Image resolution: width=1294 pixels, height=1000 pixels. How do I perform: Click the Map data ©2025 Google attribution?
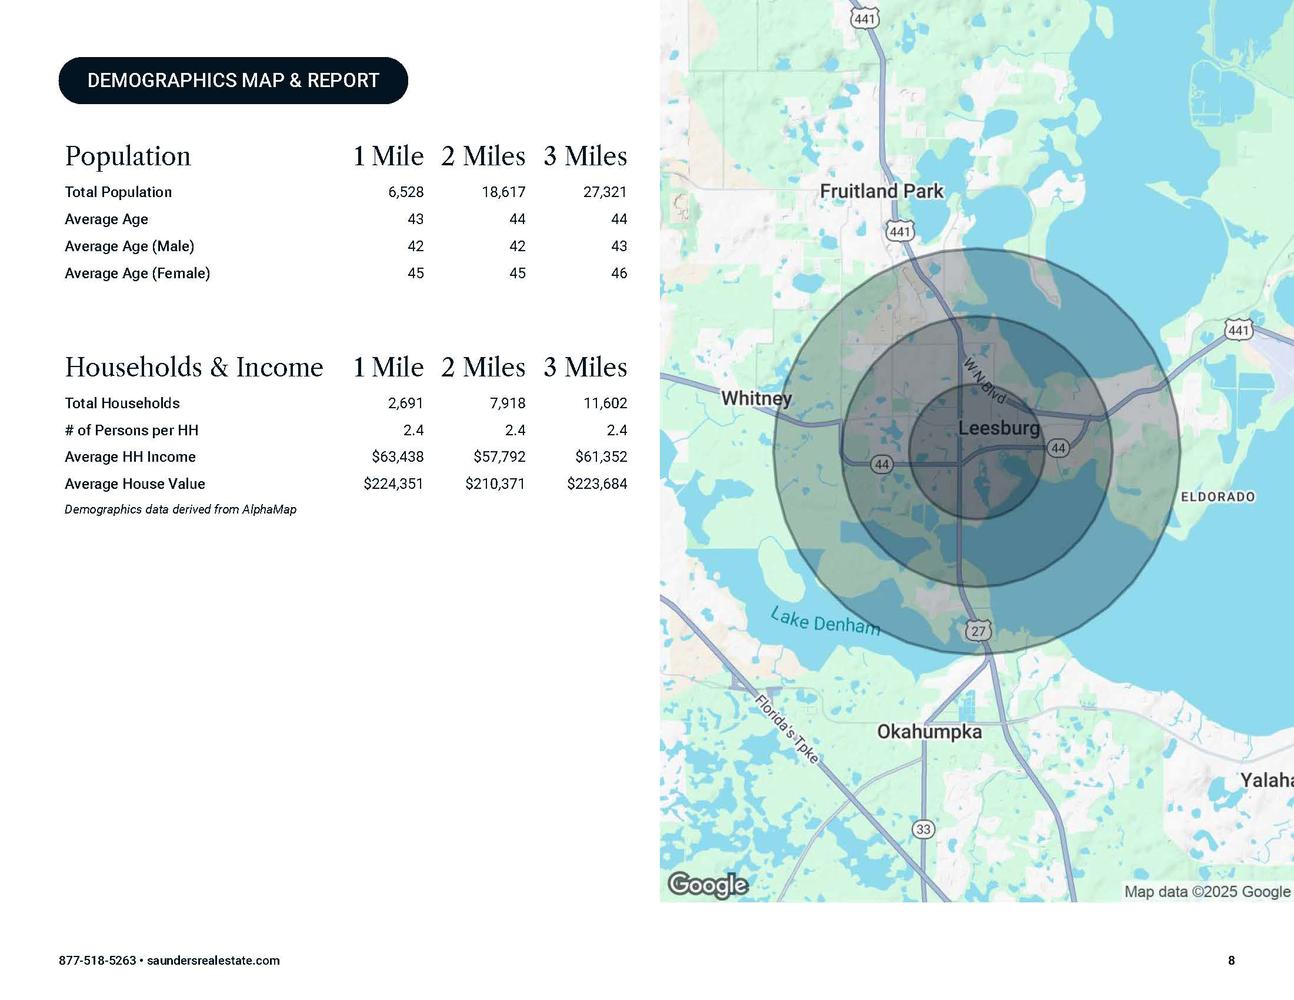pyautogui.click(x=1206, y=891)
